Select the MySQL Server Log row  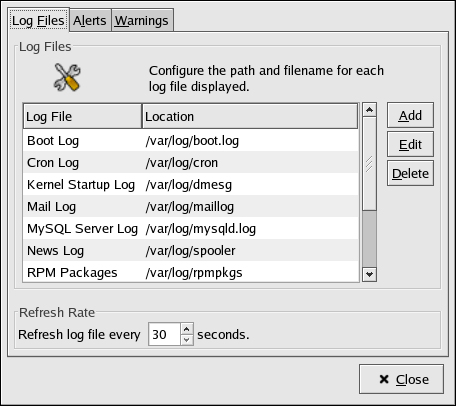191,229
